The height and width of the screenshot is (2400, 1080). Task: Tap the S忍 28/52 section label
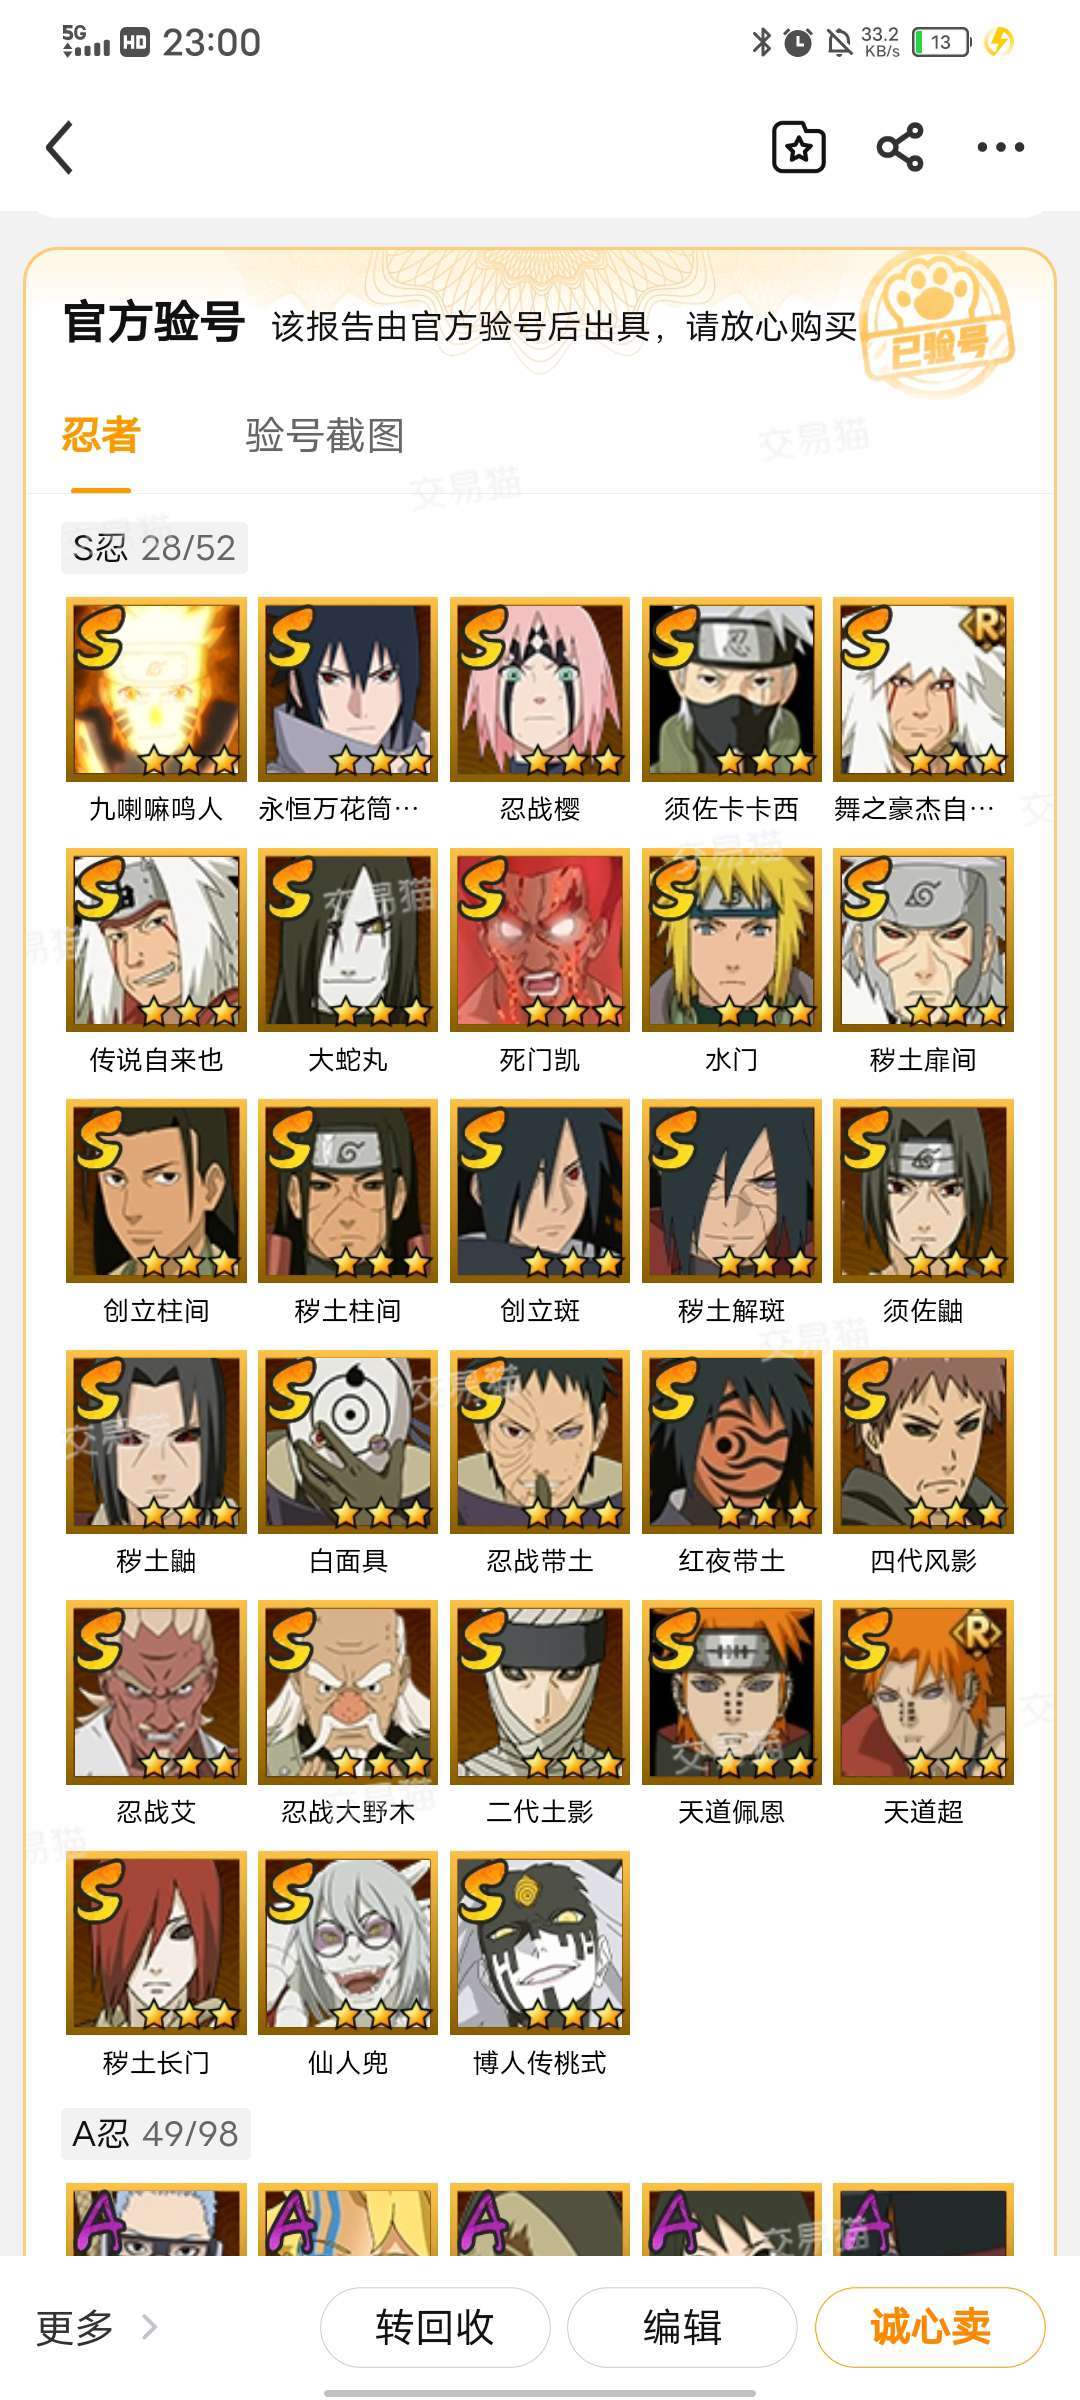pos(154,548)
